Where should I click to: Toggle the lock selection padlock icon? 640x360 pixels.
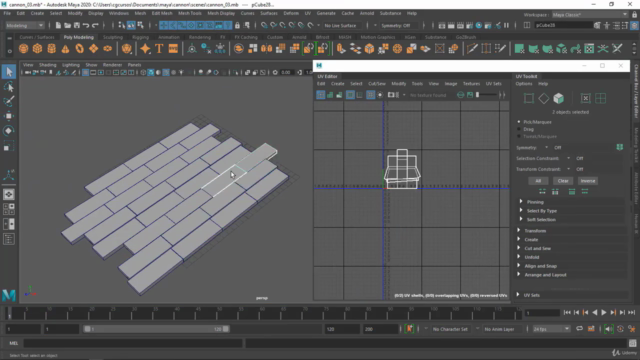(x=237, y=25)
